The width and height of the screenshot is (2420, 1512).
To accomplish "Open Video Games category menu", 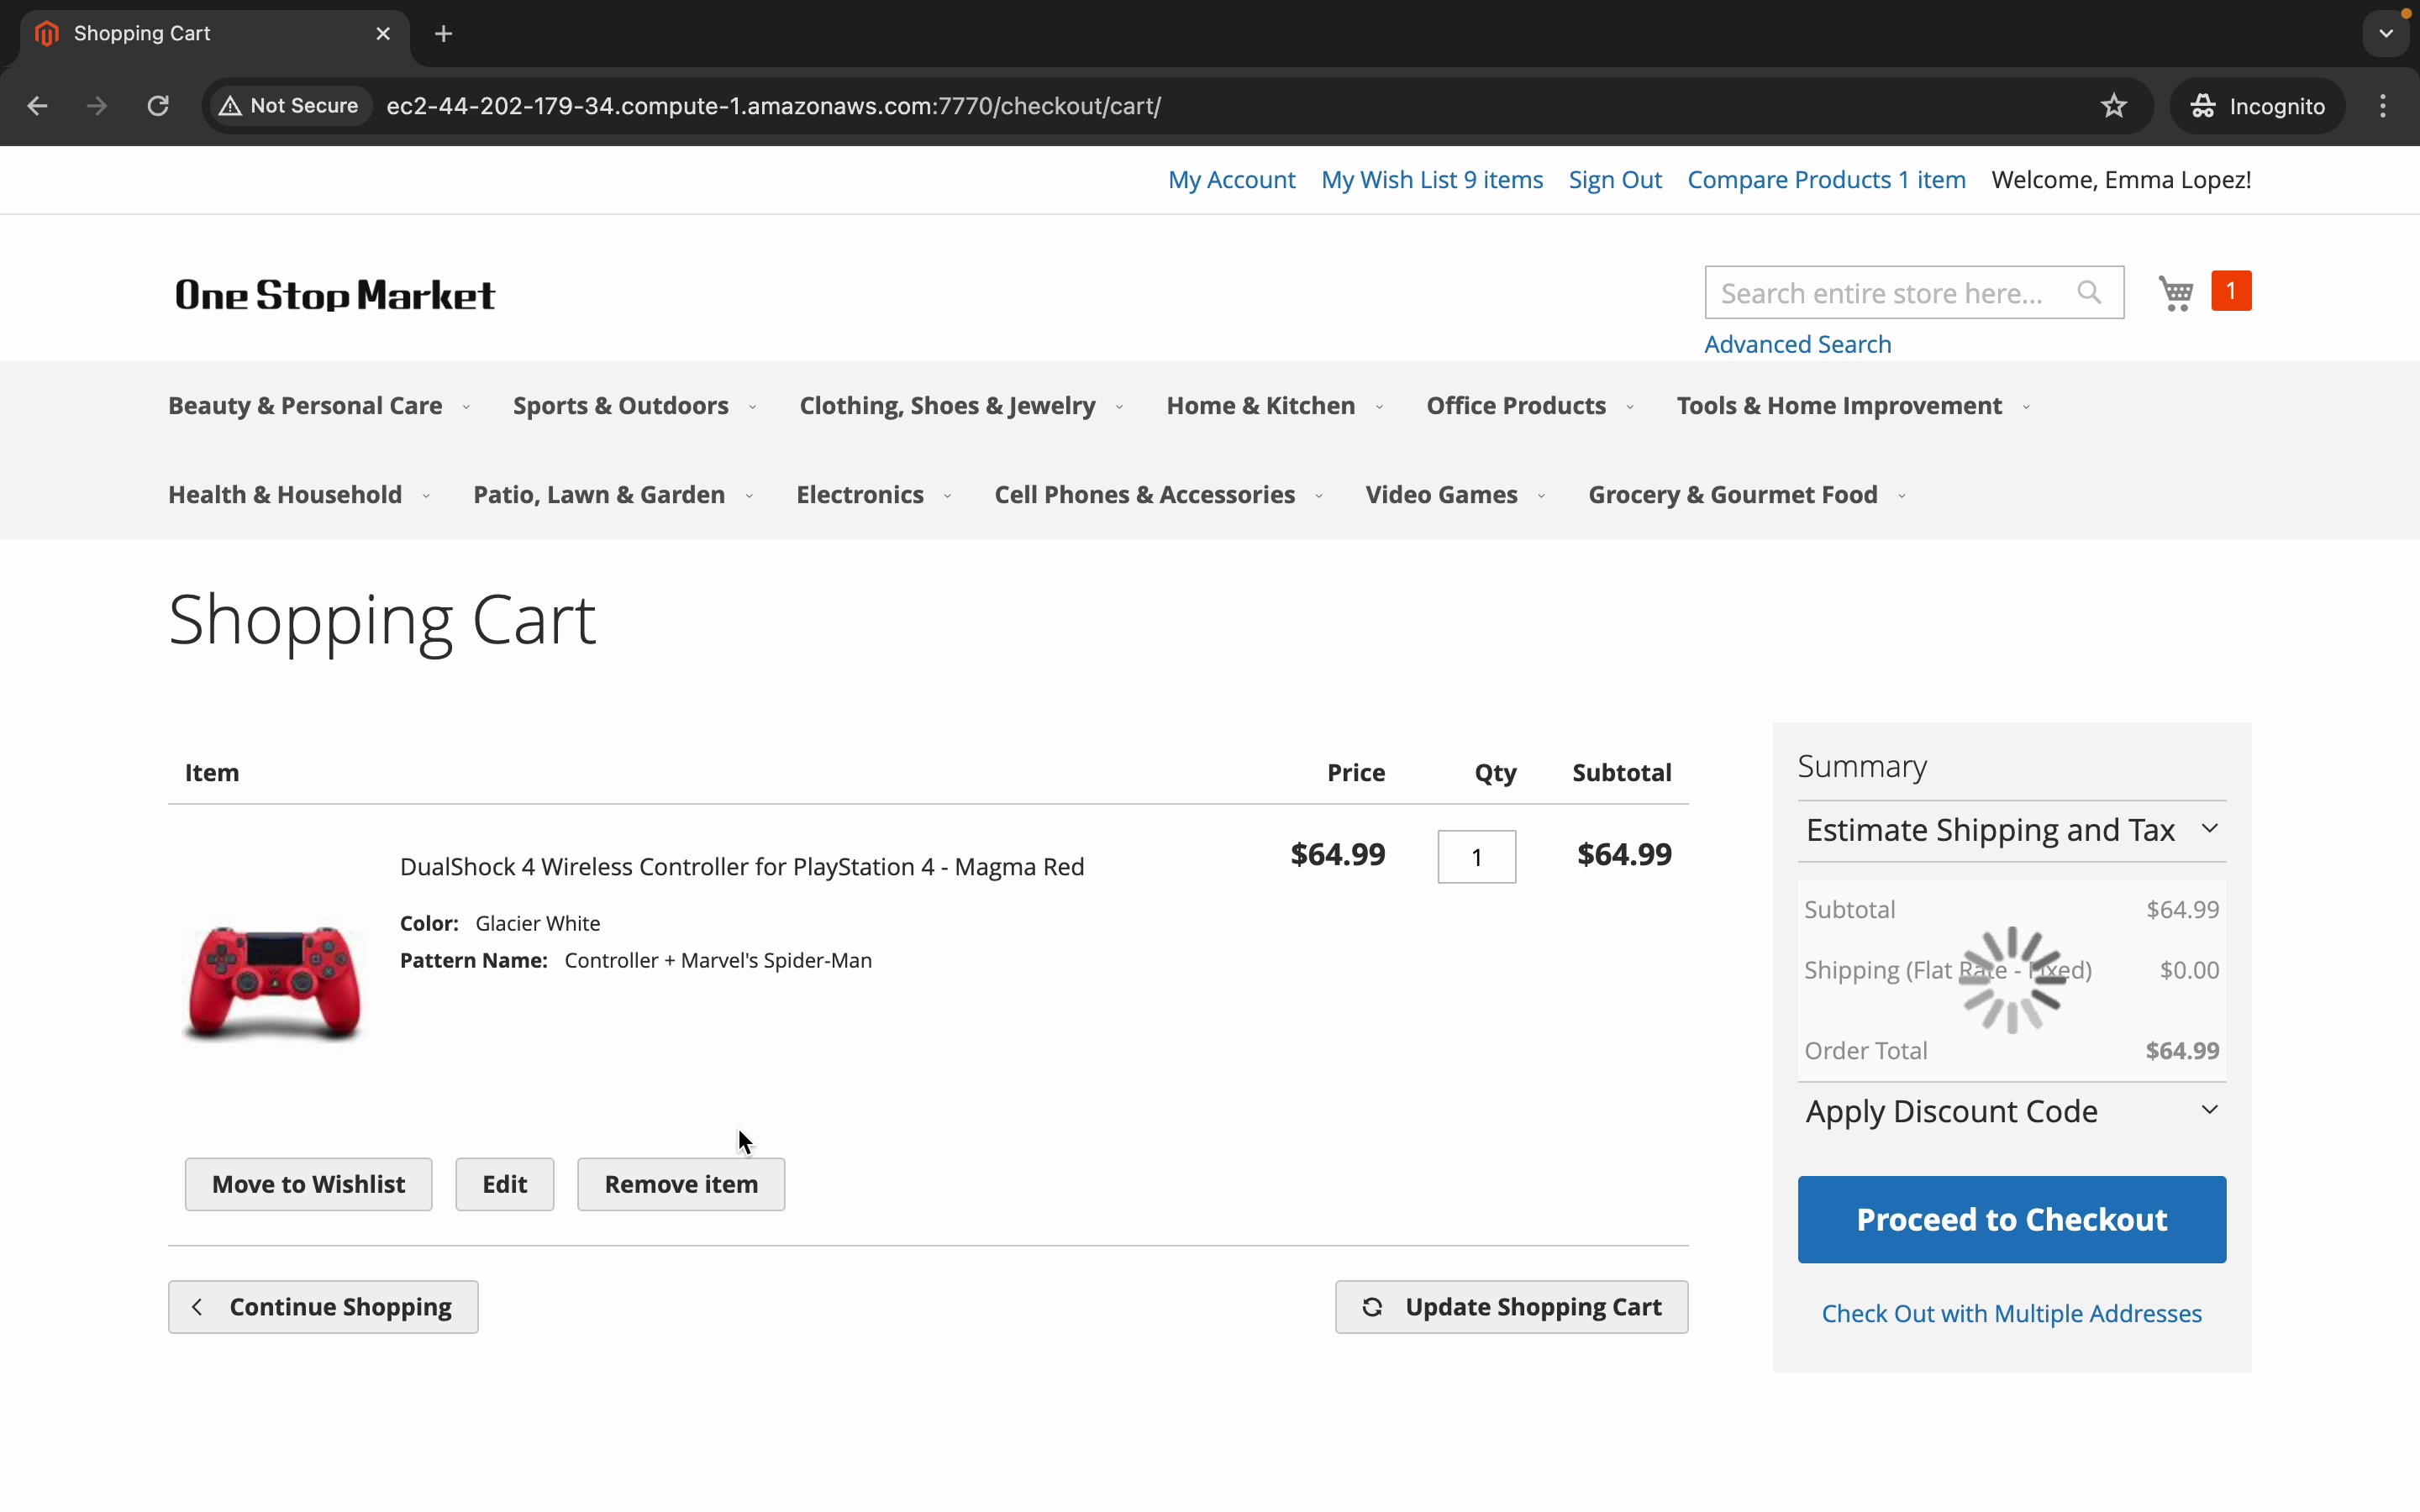I will [x=1441, y=495].
